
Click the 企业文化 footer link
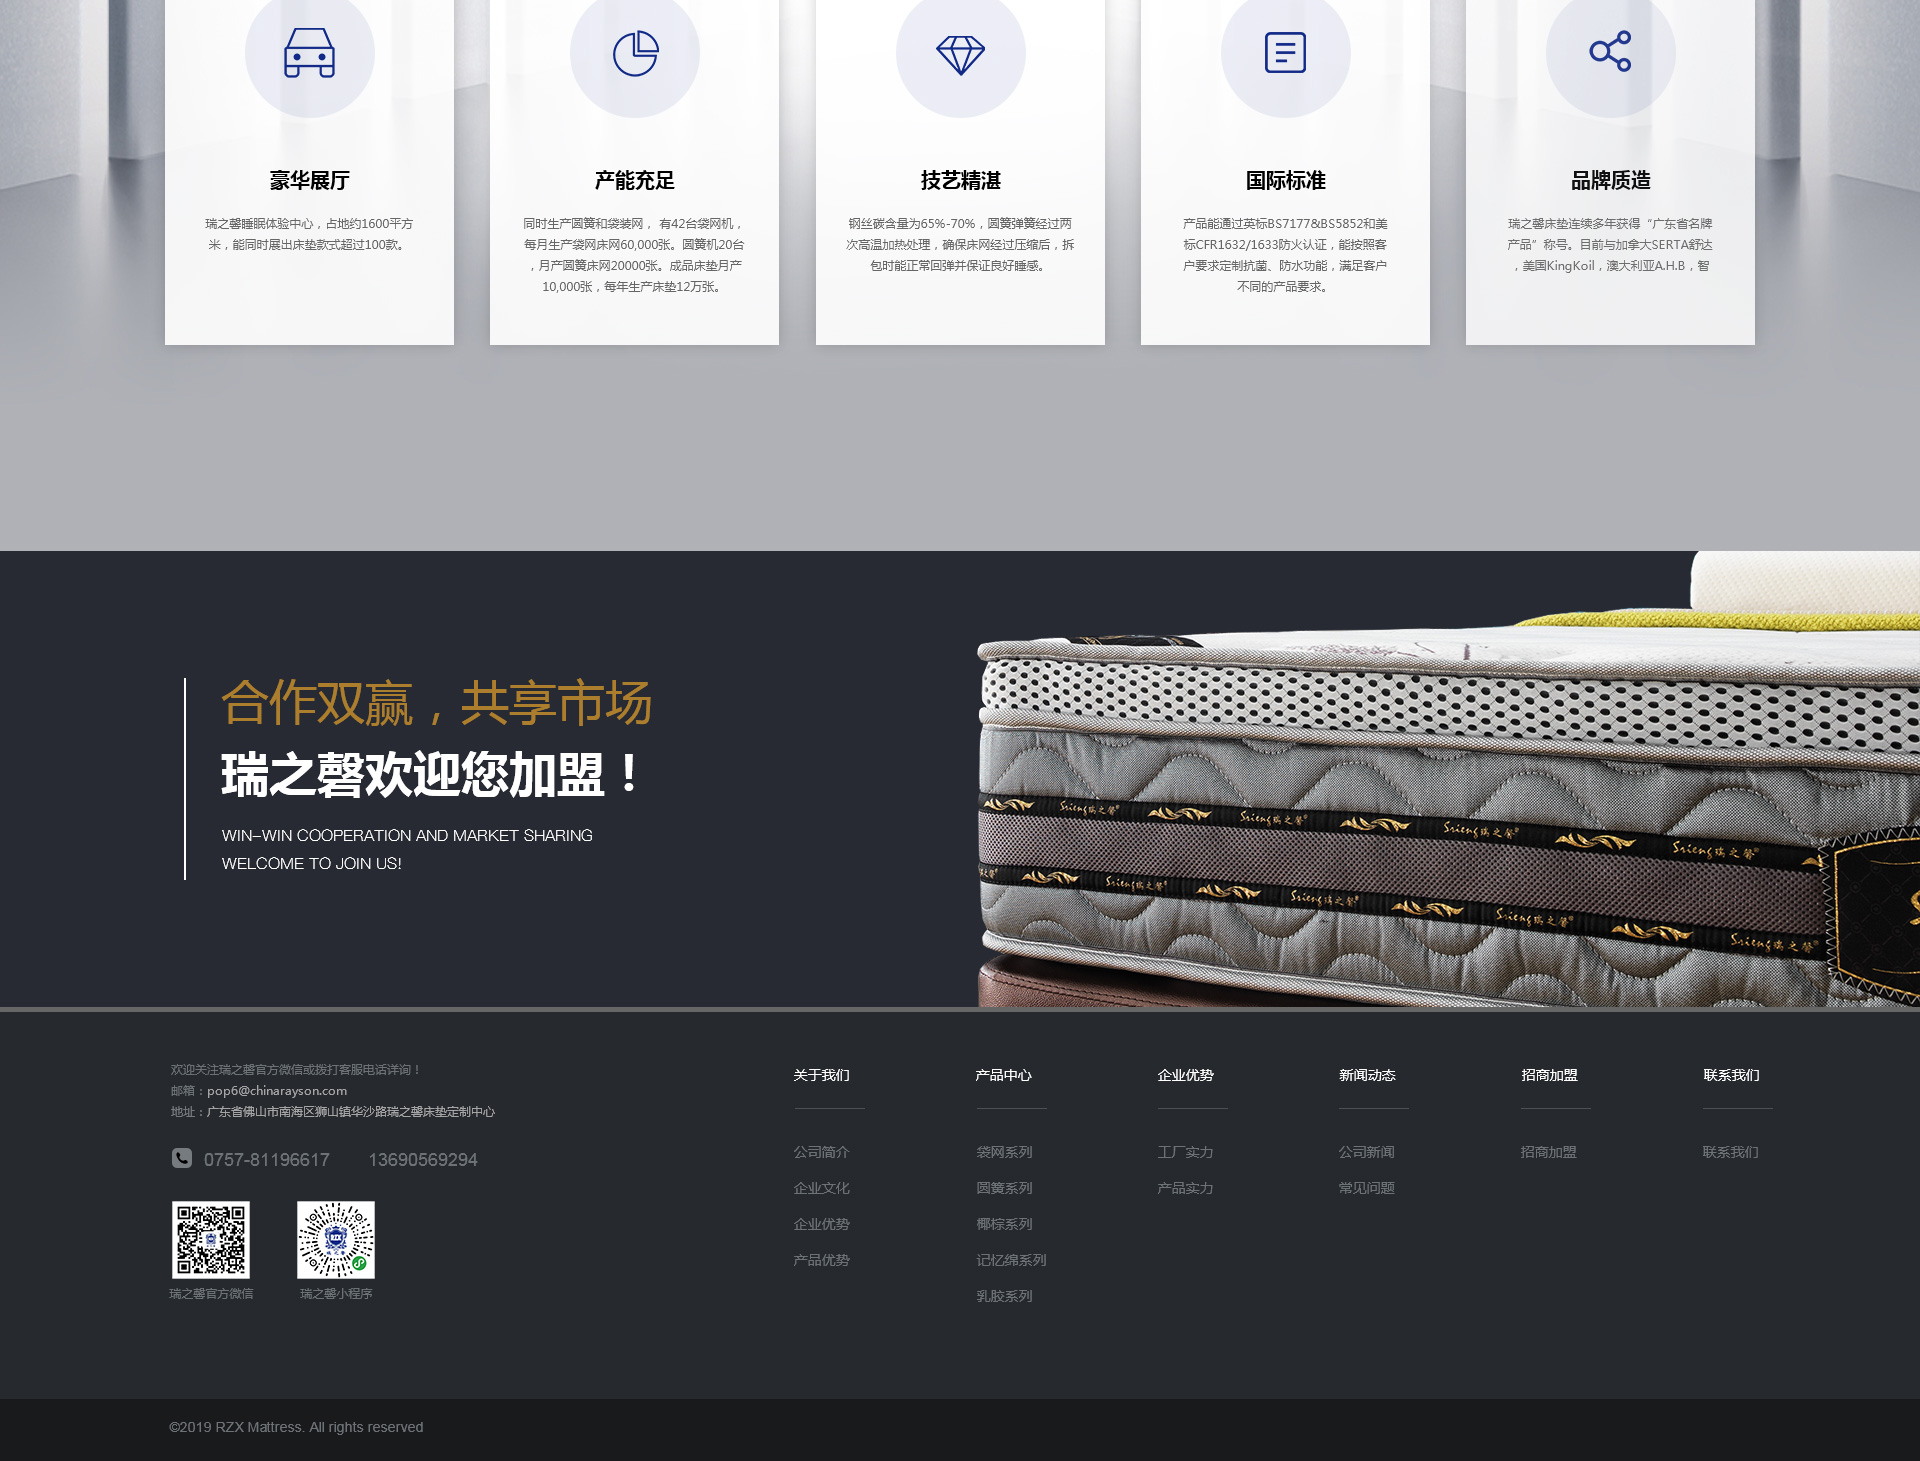click(x=821, y=1188)
